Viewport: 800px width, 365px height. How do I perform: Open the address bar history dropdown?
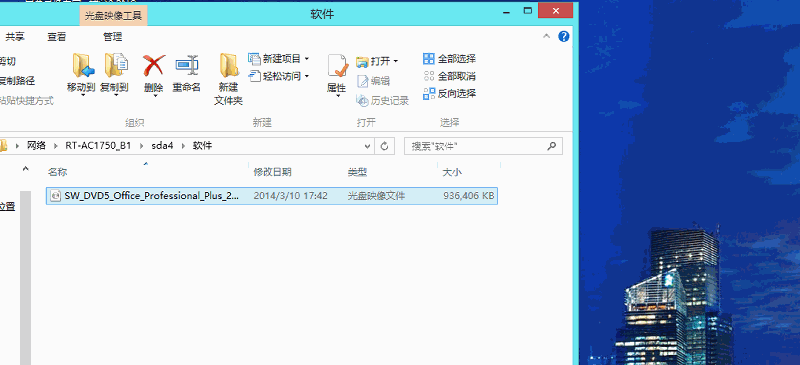pyautogui.click(x=367, y=146)
